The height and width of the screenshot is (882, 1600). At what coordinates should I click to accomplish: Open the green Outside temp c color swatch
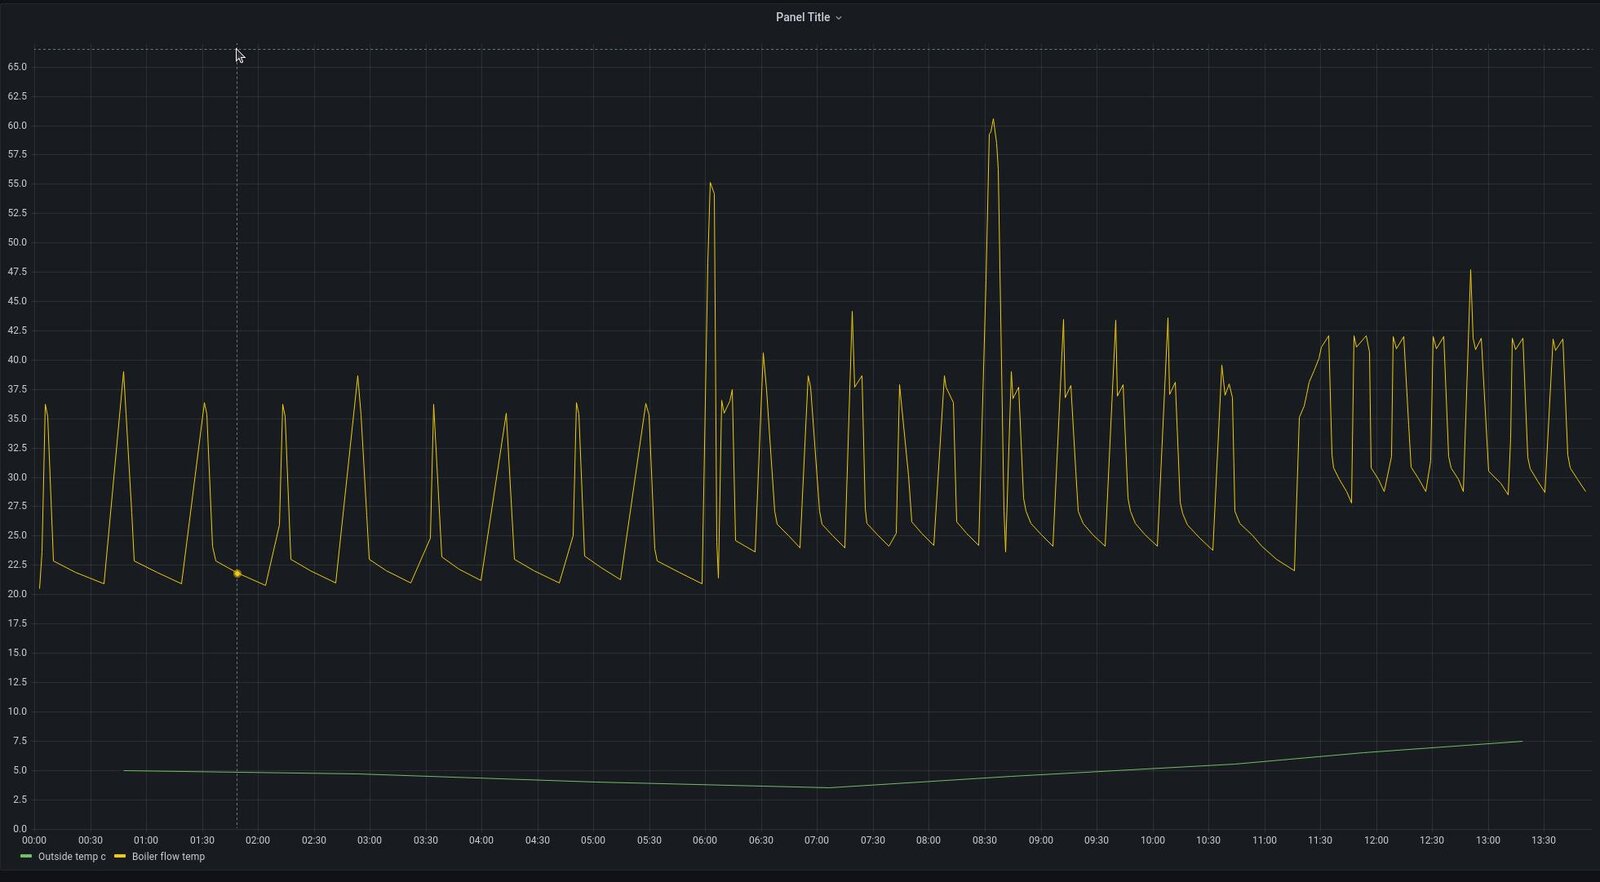click(26, 856)
